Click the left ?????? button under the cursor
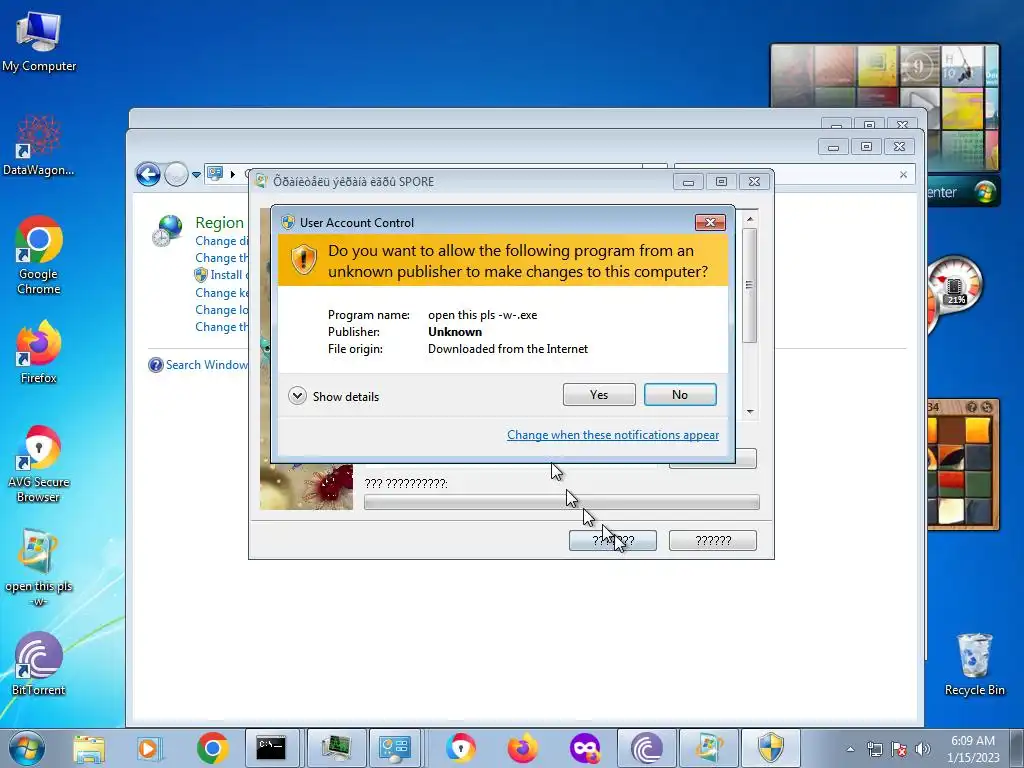The width and height of the screenshot is (1024, 768). coord(613,541)
